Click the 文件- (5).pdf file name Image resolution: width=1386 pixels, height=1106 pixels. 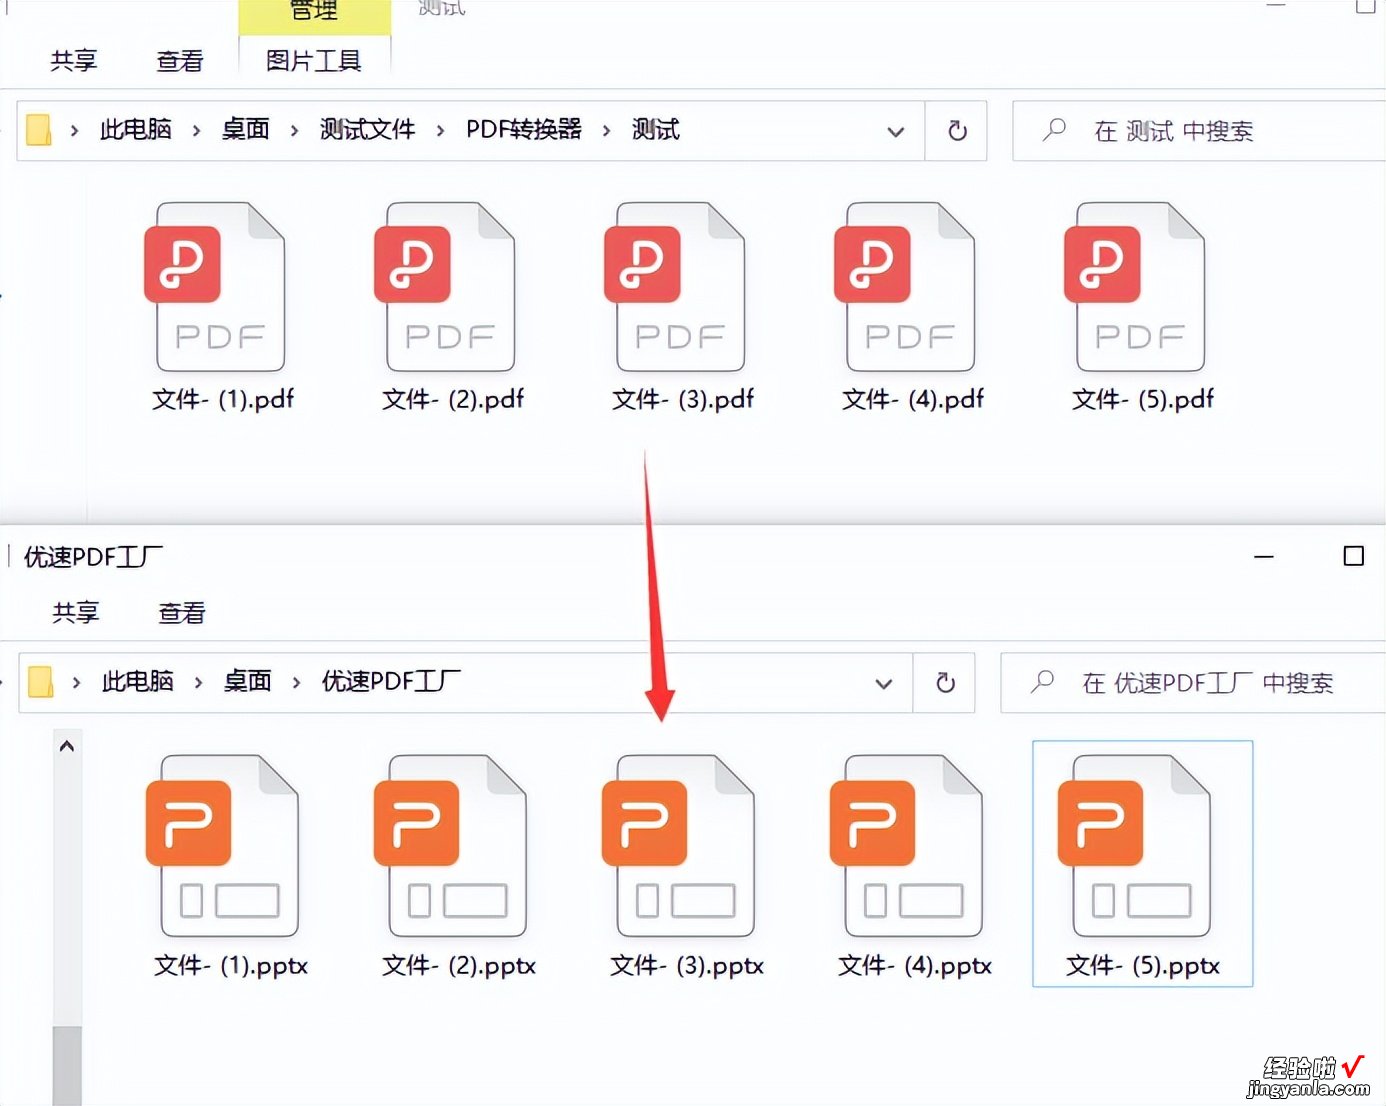click(1143, 400)
